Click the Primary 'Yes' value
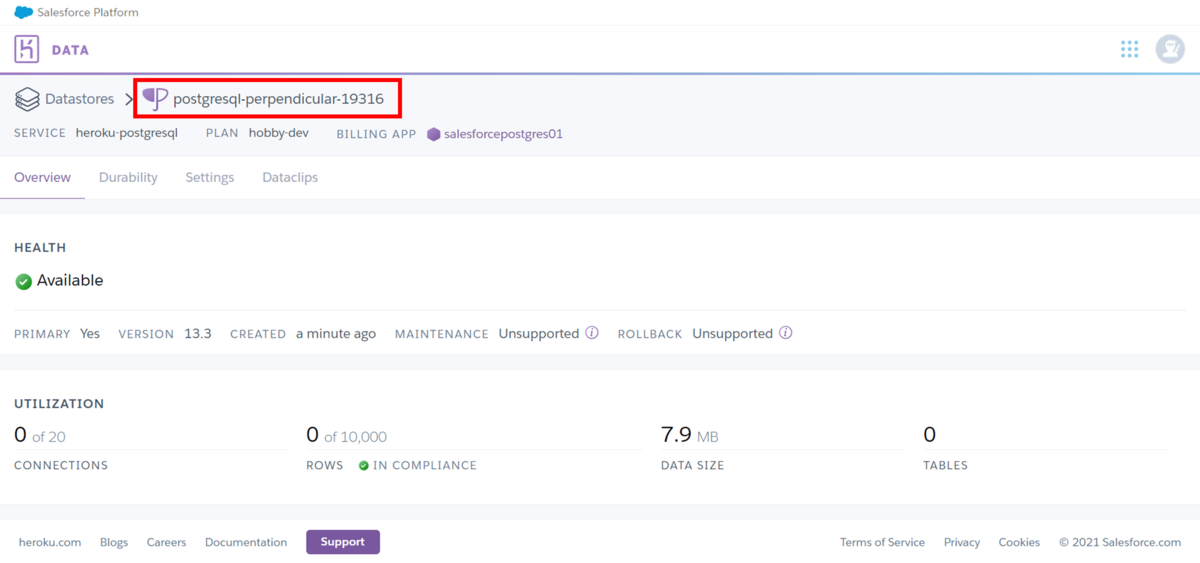 [x=90, y=333]
